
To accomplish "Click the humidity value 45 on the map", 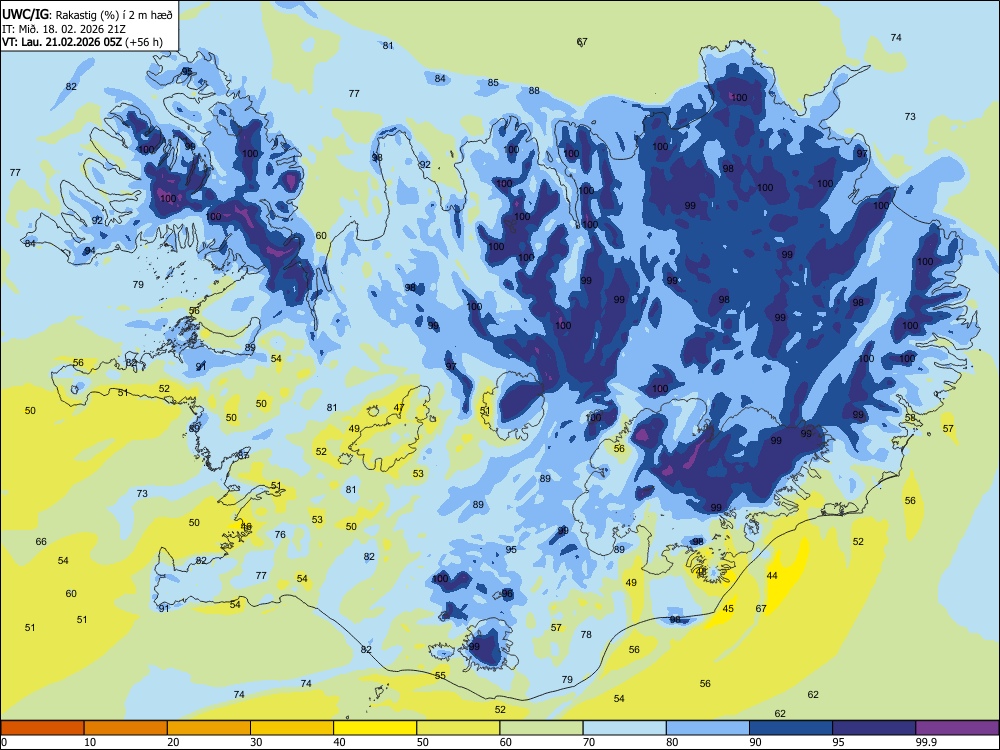I will (728, 608).
